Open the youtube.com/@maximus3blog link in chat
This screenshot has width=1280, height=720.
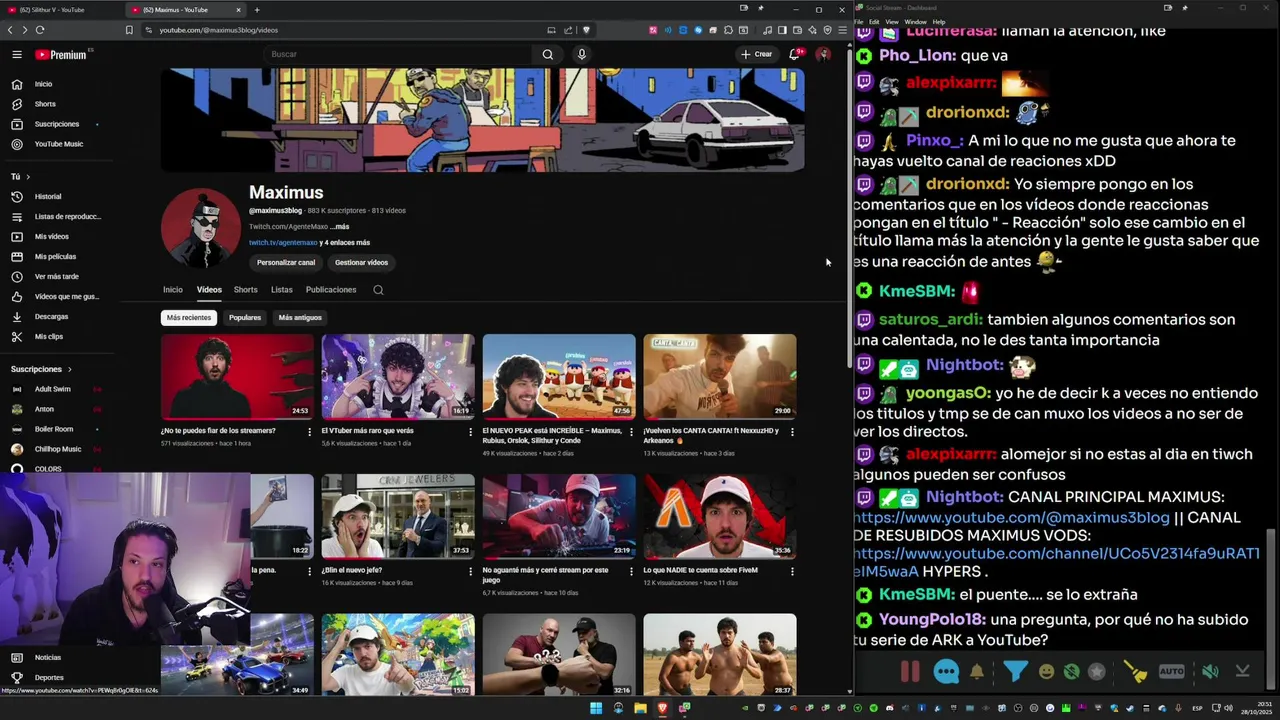pyautogui.click(x=1011, y=517)
